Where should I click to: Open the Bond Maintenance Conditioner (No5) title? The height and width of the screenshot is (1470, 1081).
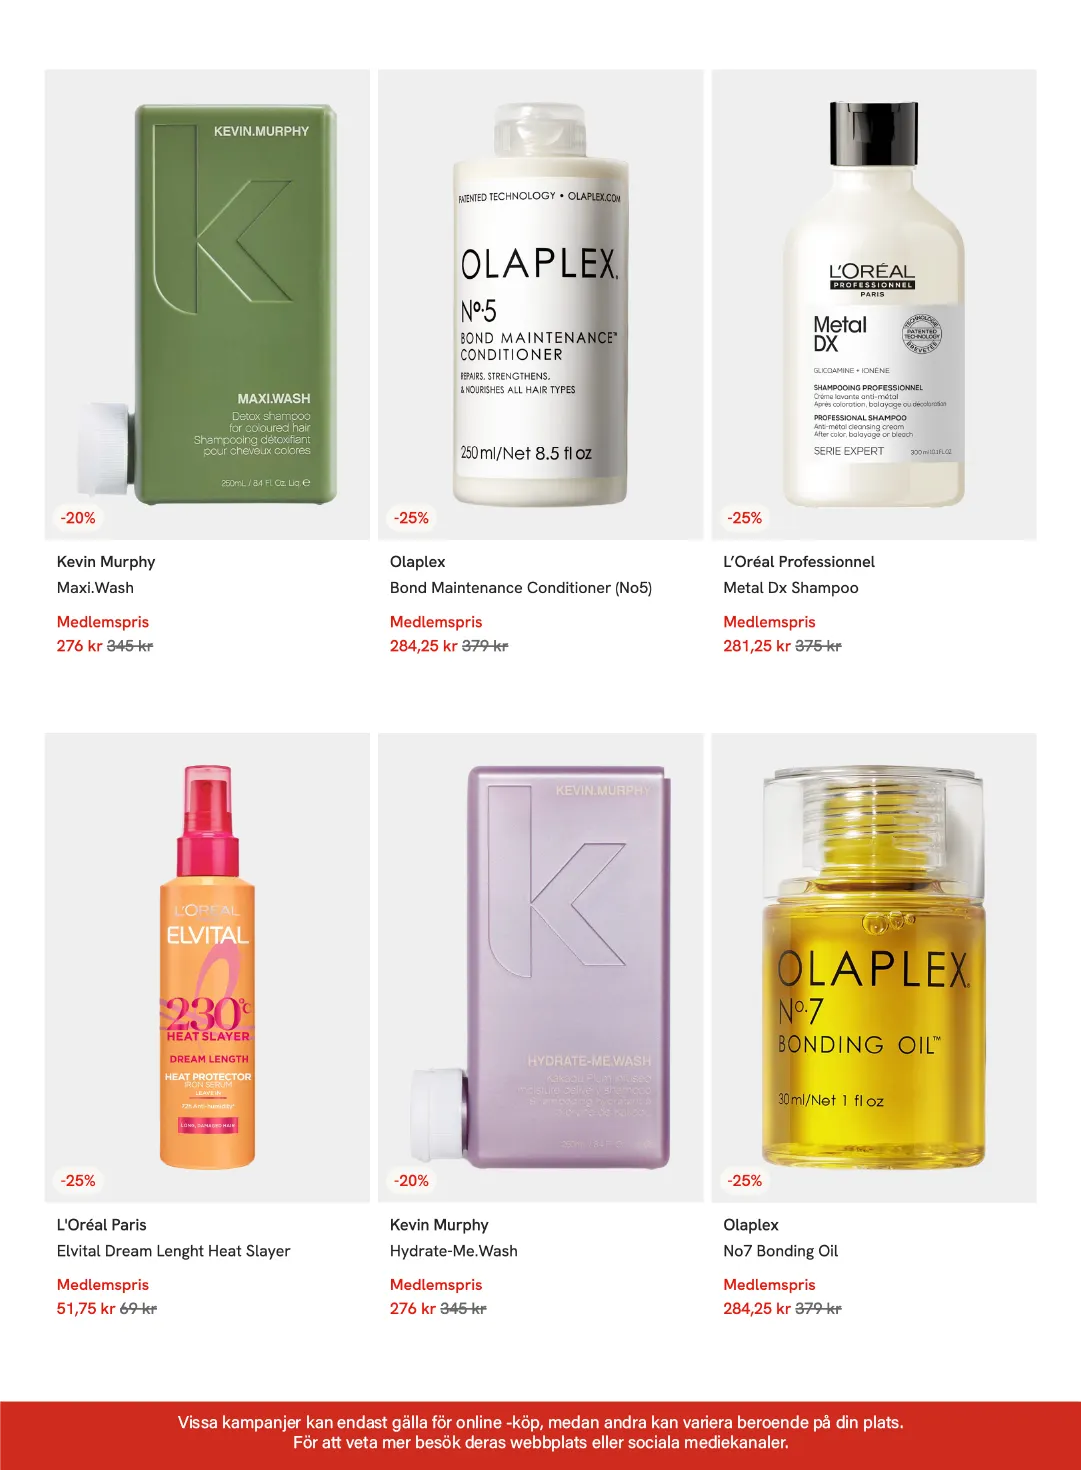tap(521, 588)
